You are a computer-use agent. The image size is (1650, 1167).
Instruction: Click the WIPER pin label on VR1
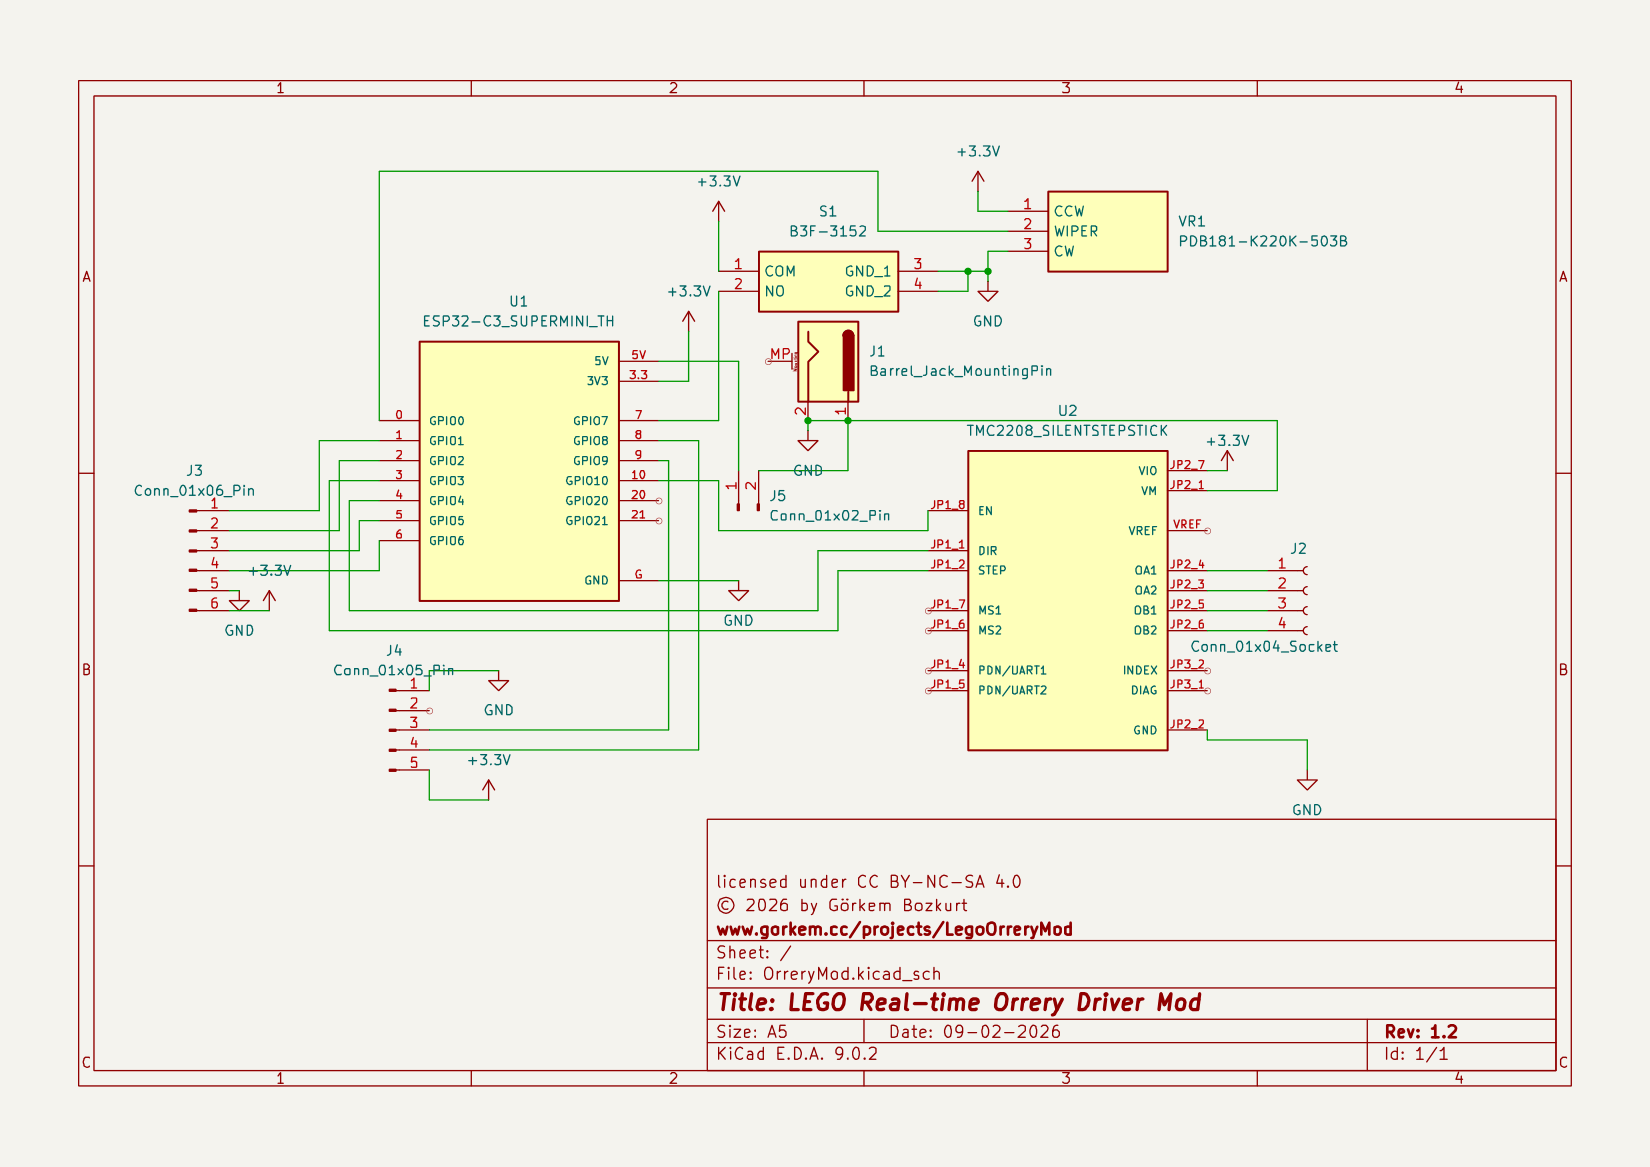(1075, 231)
